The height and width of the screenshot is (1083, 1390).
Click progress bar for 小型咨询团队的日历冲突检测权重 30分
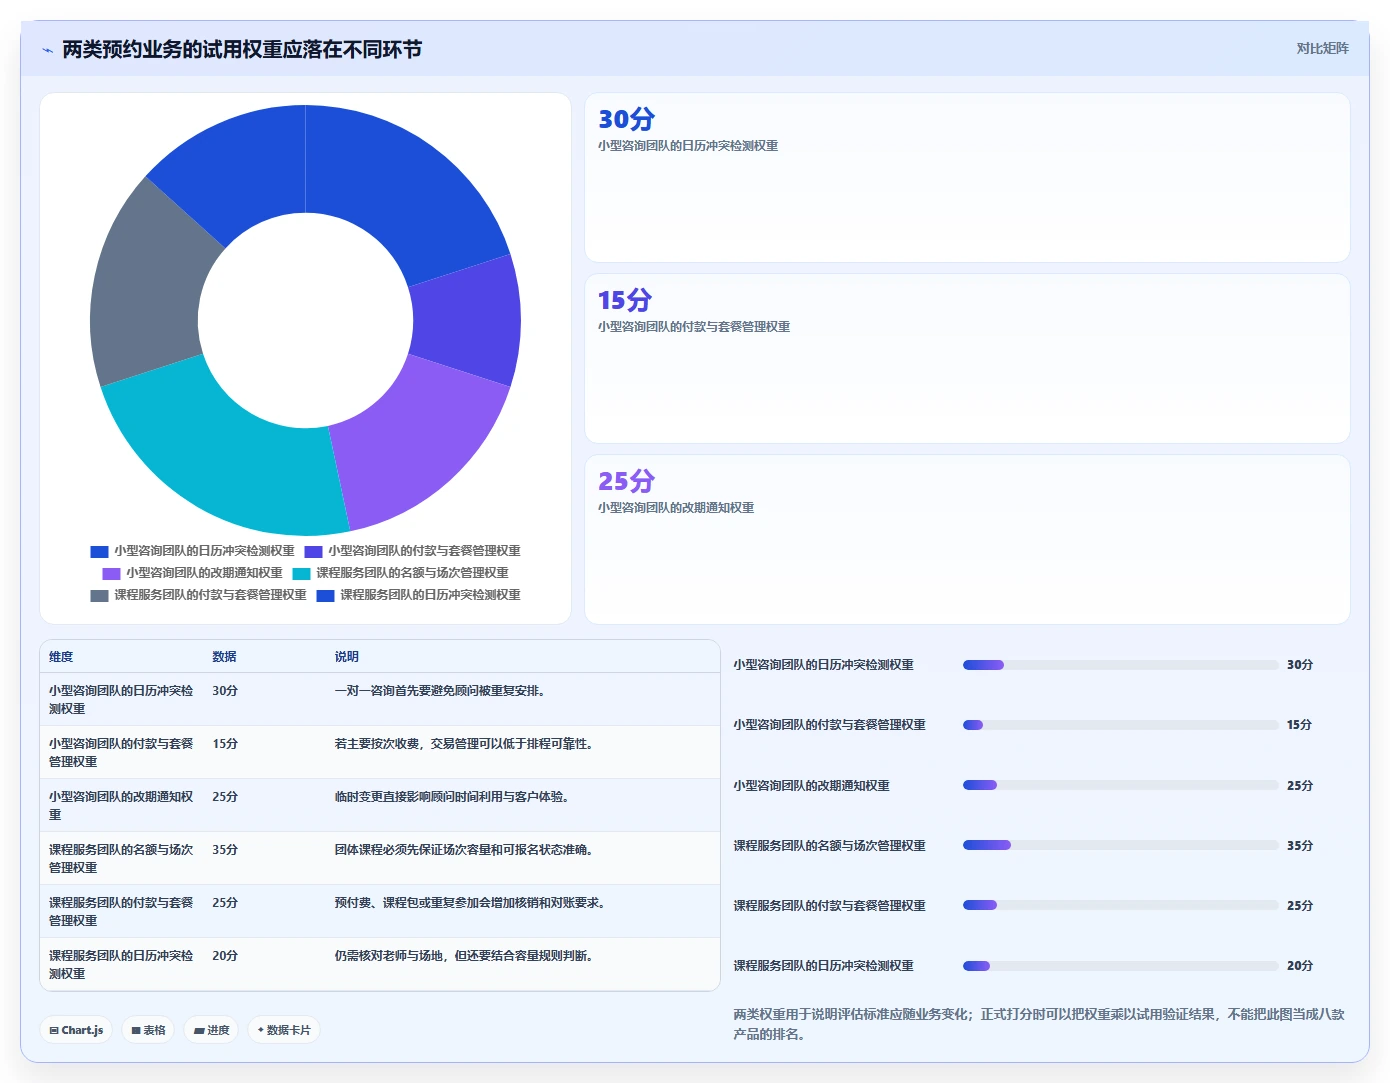(x=1121, y=665)
